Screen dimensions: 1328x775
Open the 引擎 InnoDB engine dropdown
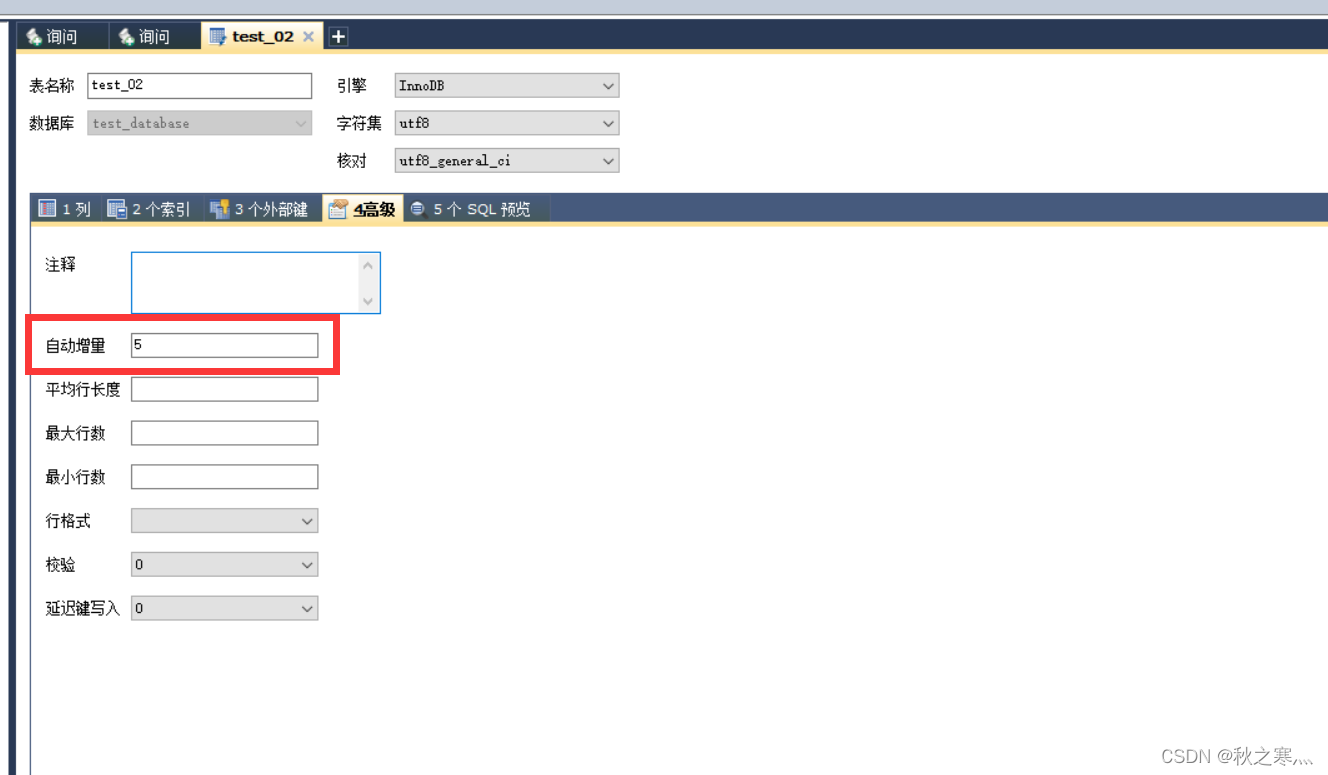[x=507, y=86]
